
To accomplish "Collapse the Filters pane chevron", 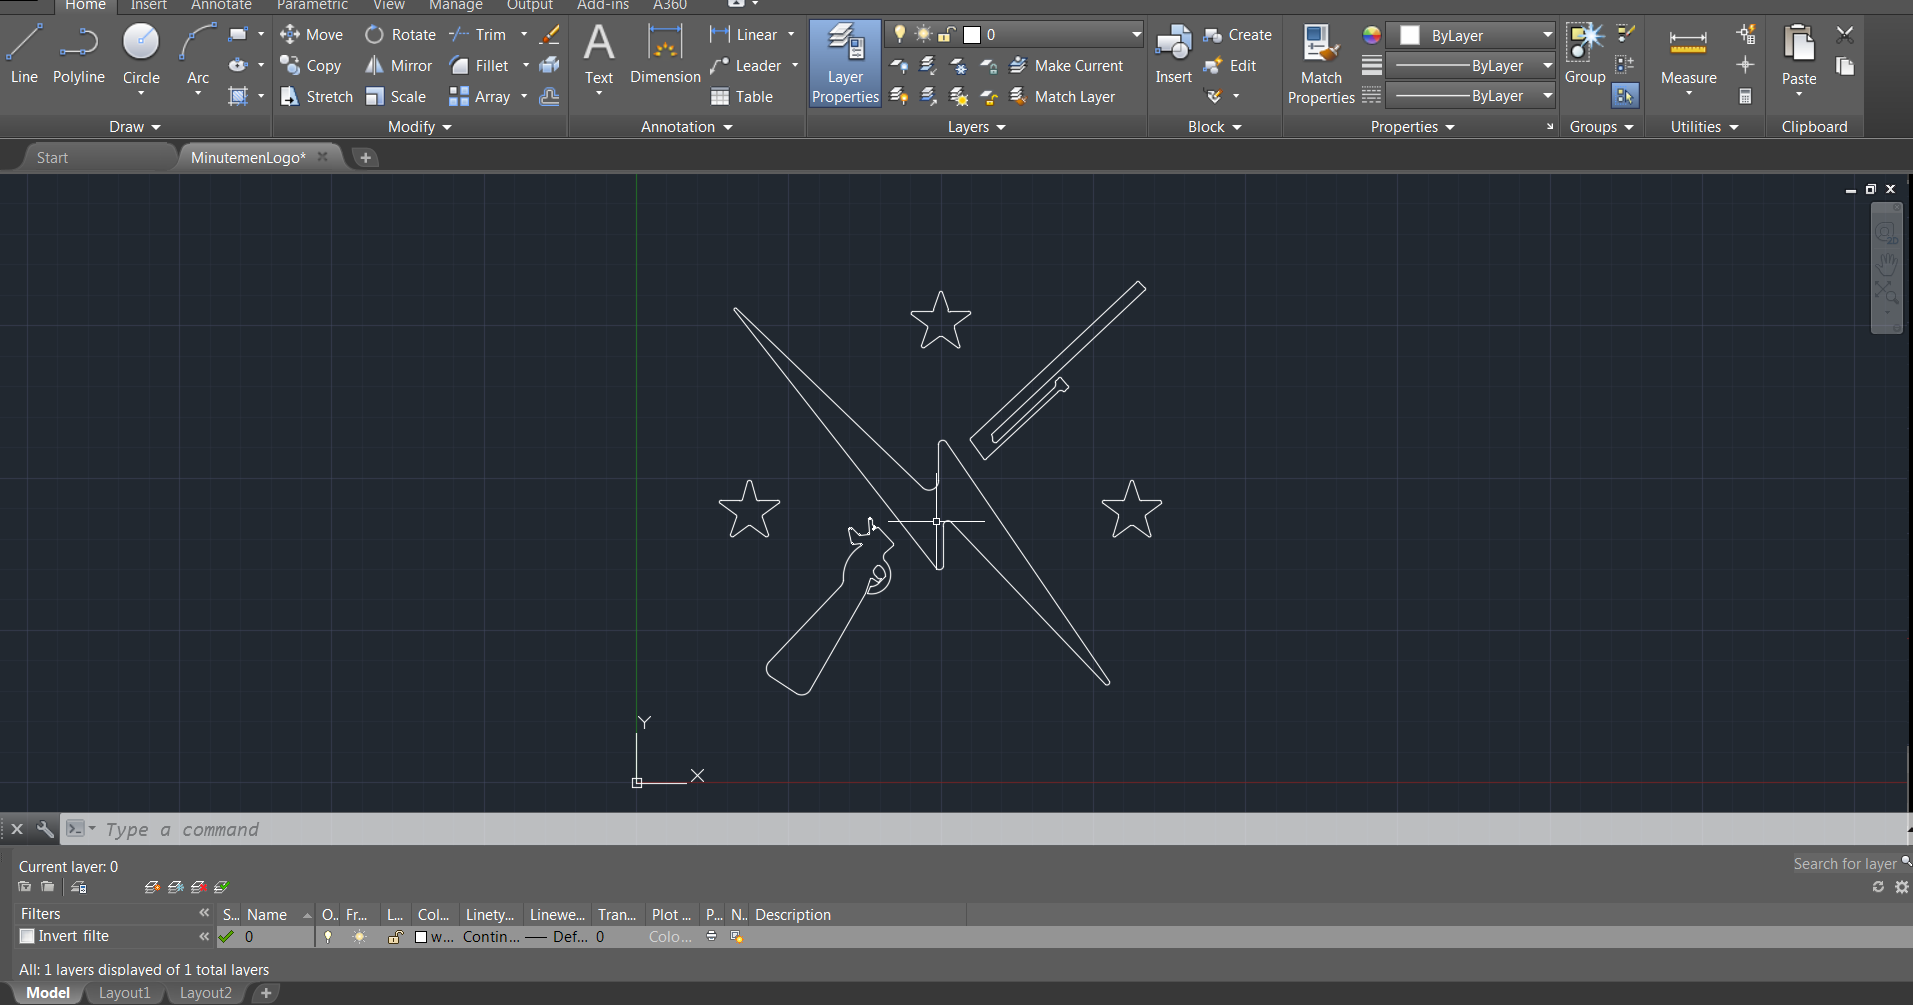I will [204, 913].
